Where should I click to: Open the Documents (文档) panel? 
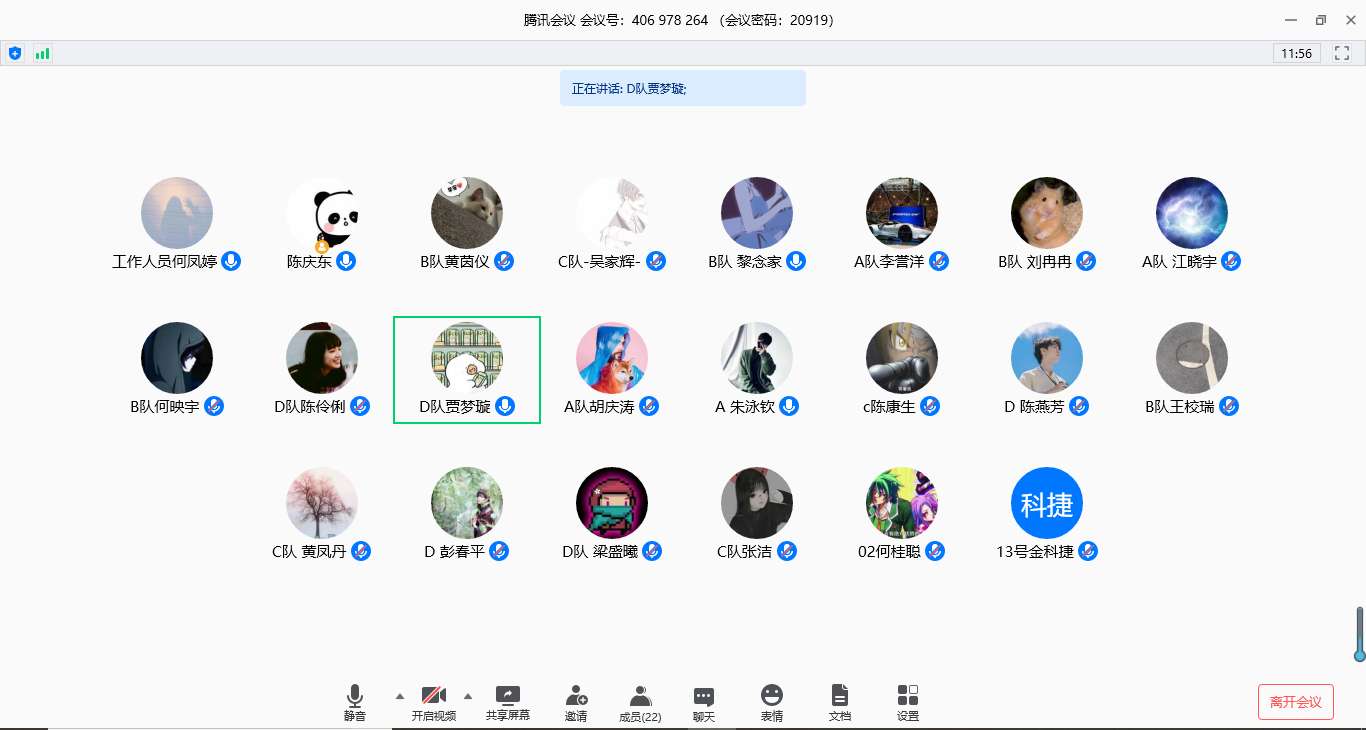840,703
